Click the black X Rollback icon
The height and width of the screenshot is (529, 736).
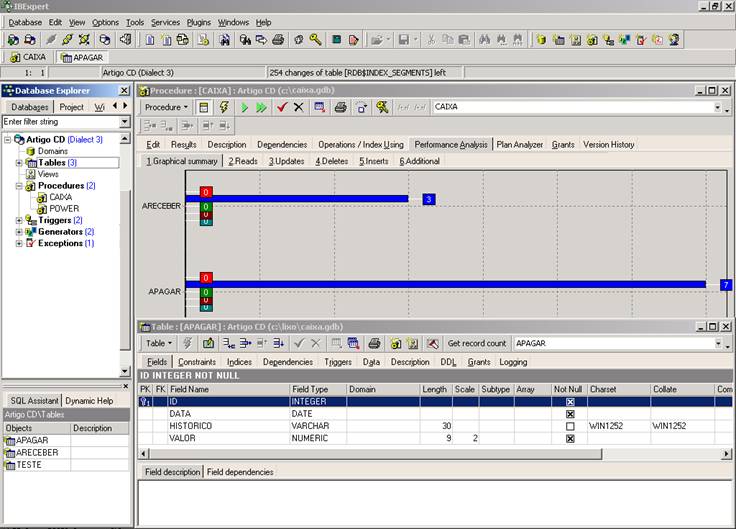coord(298,107)
